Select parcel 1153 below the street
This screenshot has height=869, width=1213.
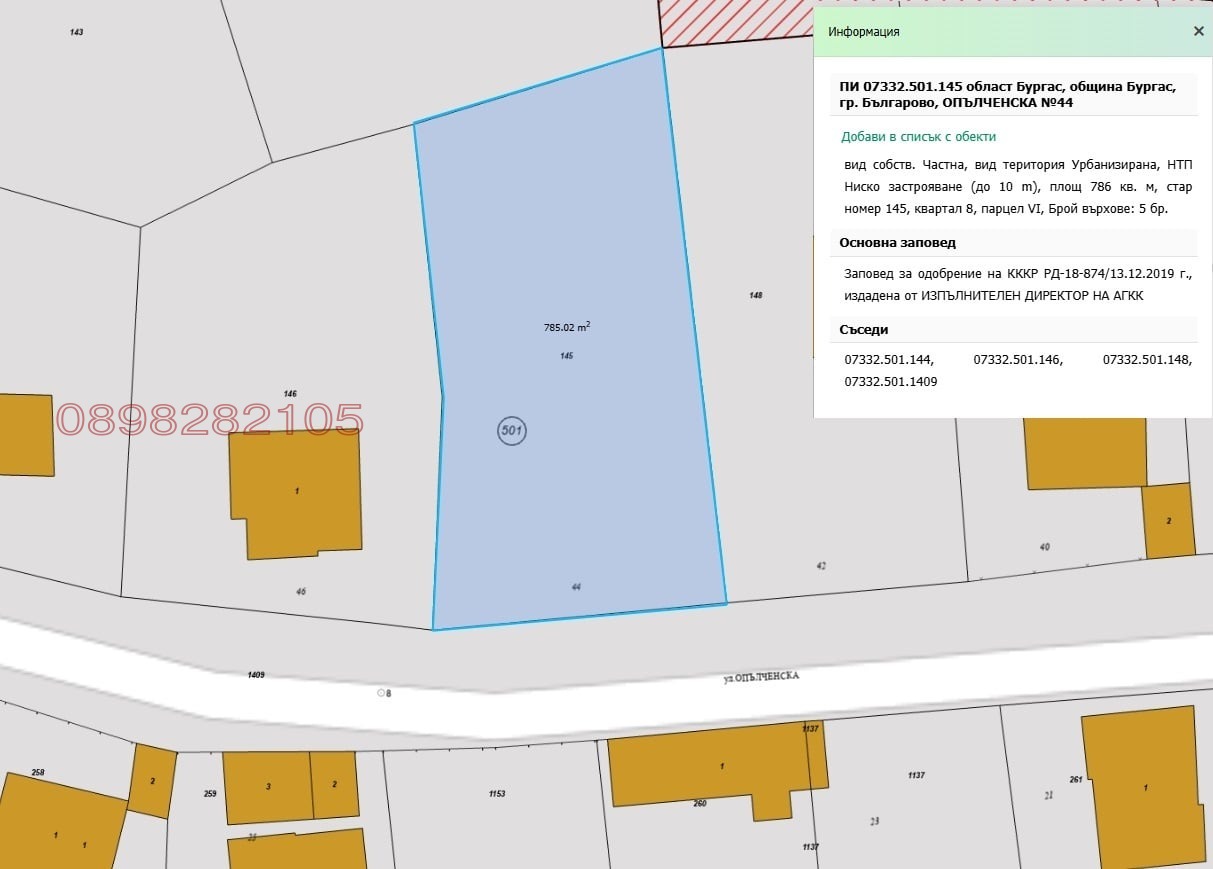click(x=496, y=794)
